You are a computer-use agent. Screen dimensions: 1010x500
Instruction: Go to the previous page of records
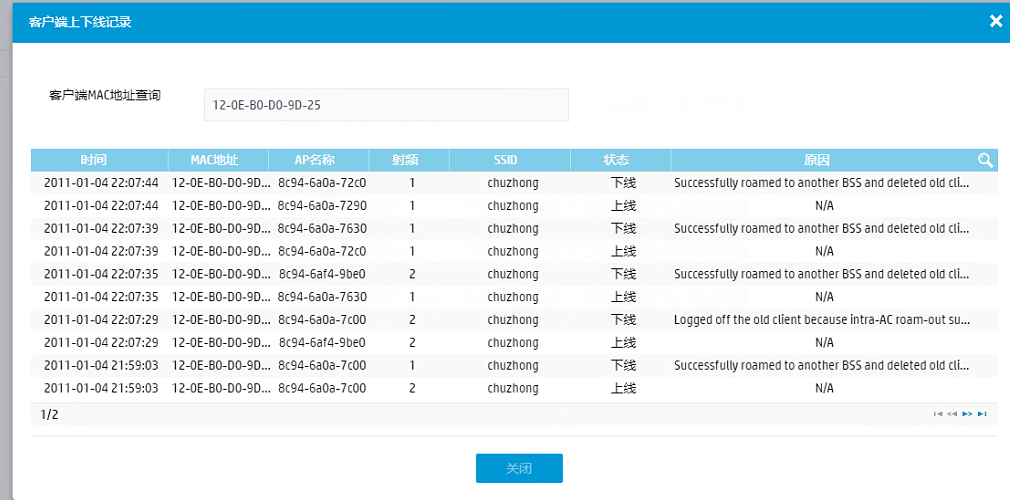pyautogui.click(x=953, y=414)
